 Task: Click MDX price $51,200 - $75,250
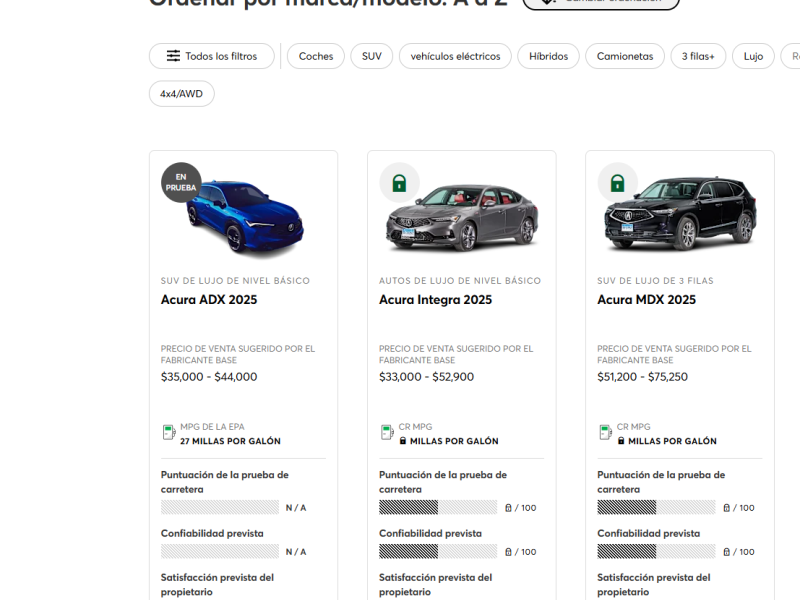click(642, 377)
